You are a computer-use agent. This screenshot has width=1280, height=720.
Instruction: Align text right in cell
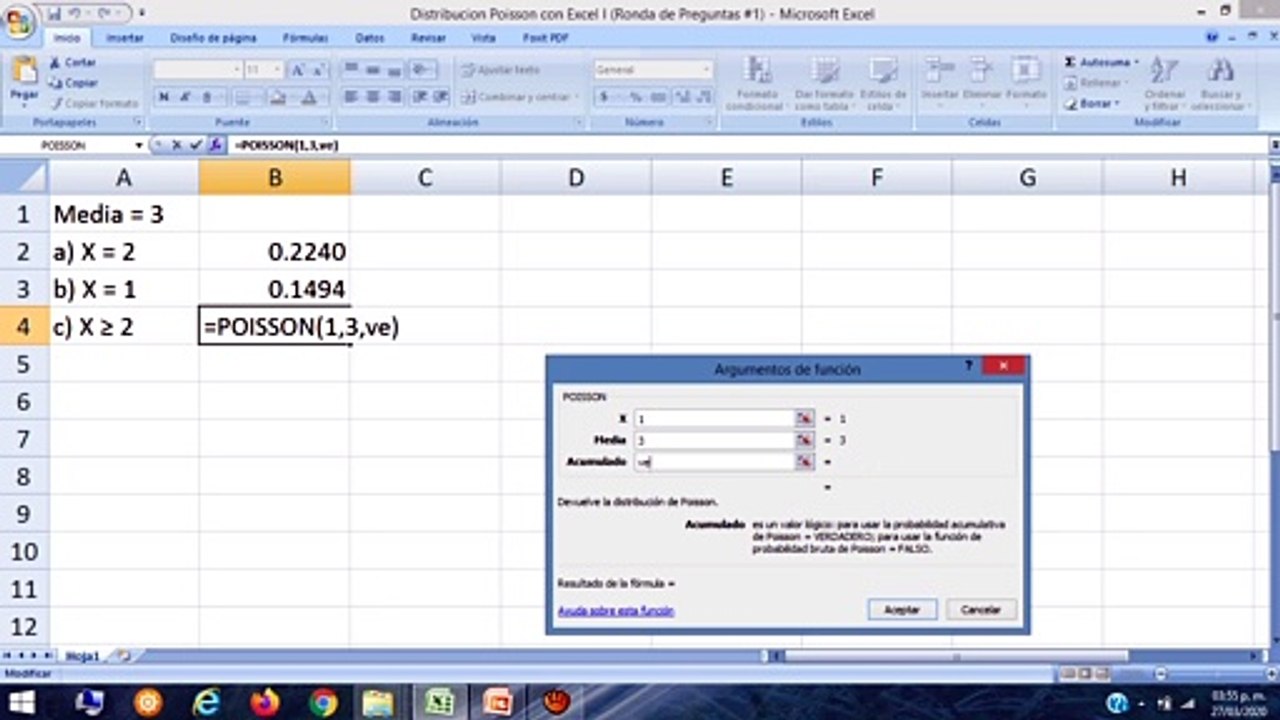[393, 97]
